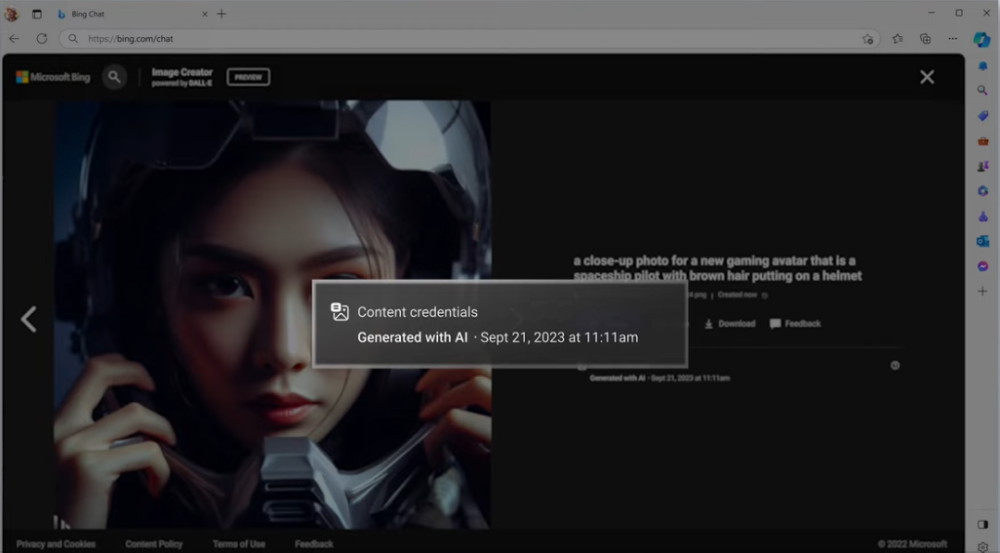Click the PREVIEW badge button
Screen dimensions: 1000x553
(248, 77)
